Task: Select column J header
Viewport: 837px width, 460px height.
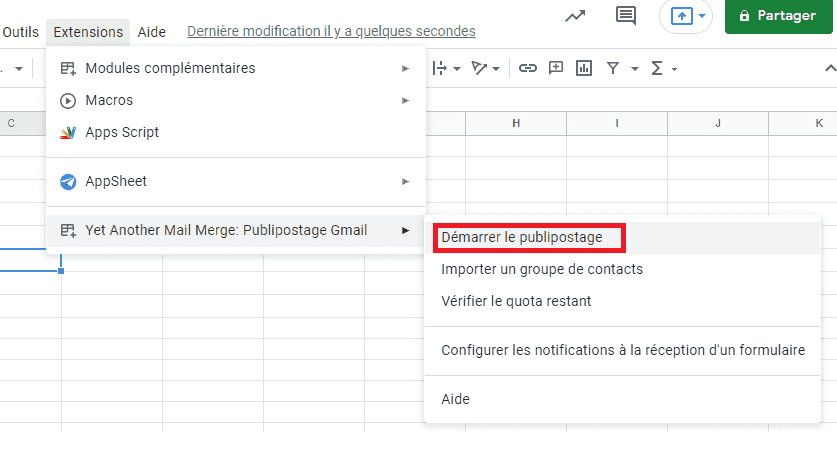Action: pos(718,123)
